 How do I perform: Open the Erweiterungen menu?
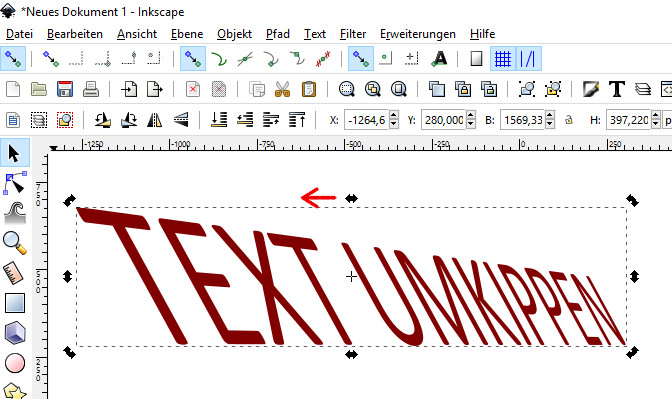[417, 34]
